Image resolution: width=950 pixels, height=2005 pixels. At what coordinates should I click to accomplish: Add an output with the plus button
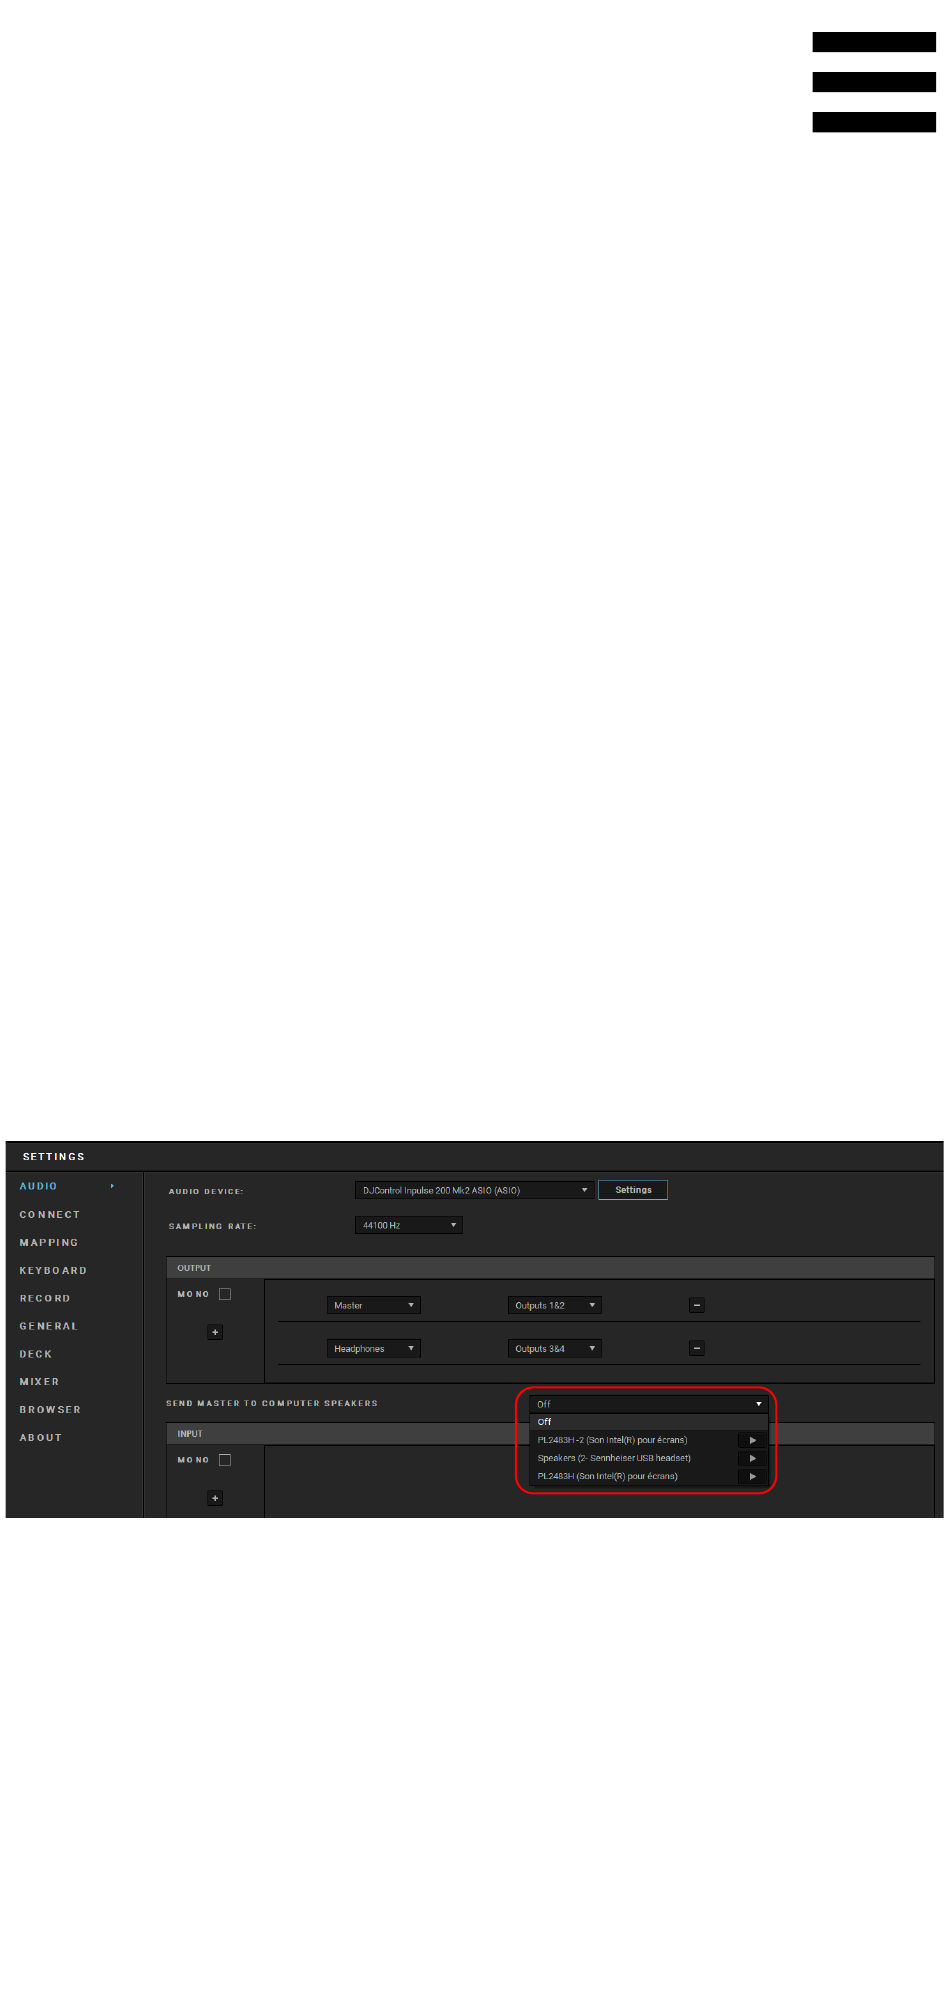tap(215, 1332)
